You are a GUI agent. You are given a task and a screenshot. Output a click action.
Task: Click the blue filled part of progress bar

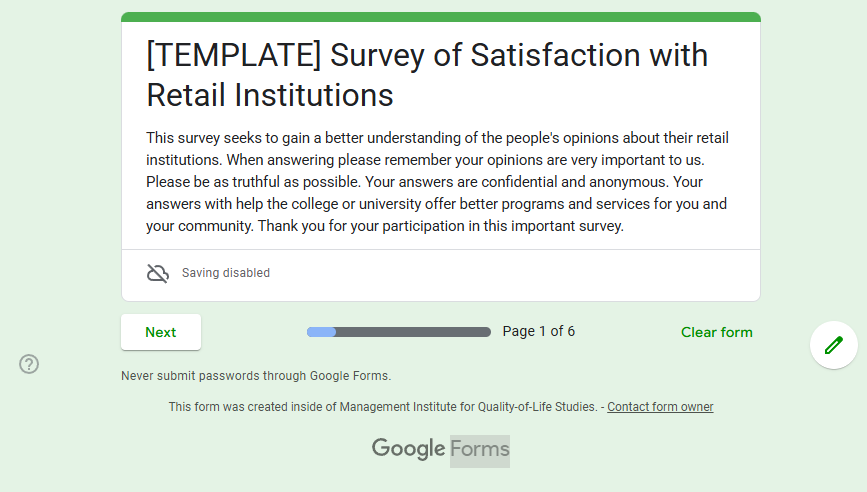pos(321,332)
